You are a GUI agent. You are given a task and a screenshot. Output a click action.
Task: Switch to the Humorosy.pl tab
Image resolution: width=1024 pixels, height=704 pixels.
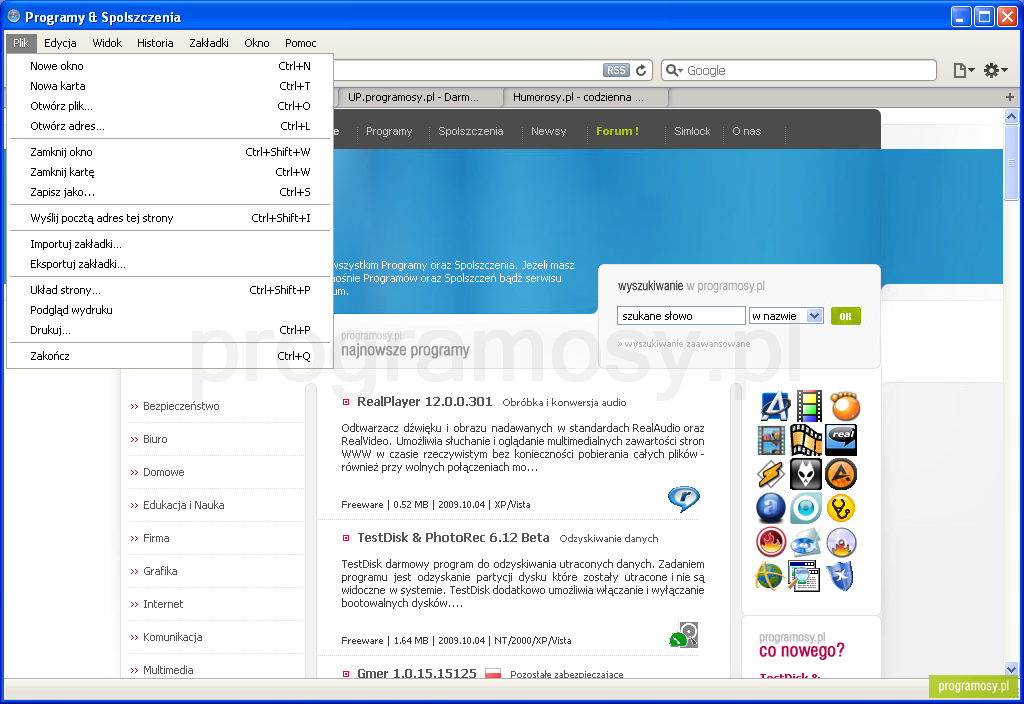coord(586,97)
